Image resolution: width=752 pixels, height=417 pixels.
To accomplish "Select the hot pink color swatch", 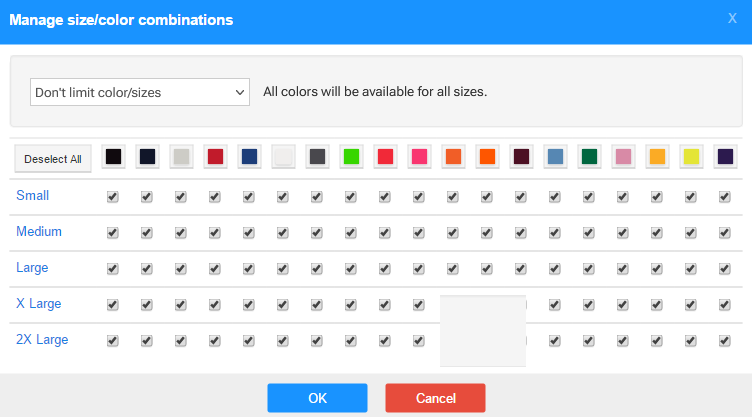I will click(x=420, y=156).
